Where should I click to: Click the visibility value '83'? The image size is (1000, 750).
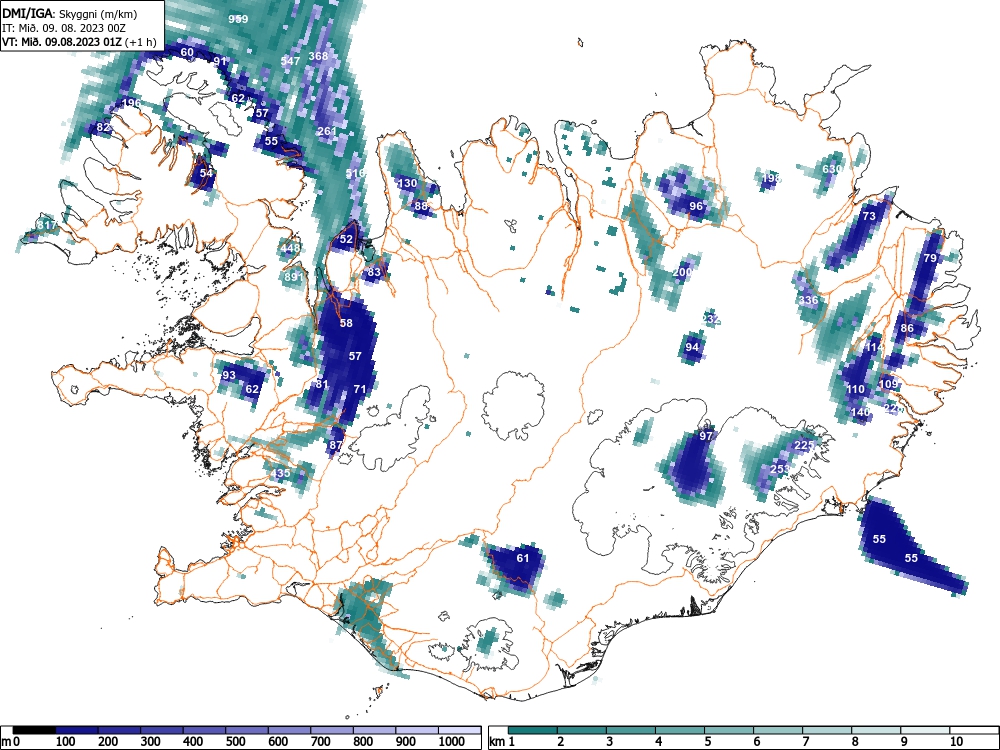pyautogui.click(x=374, y=272)
